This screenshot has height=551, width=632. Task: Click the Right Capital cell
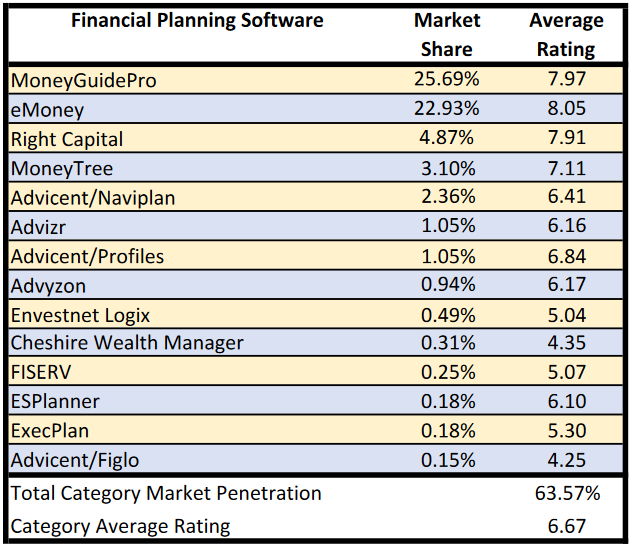pyautogui.click(x=67, y=138)
